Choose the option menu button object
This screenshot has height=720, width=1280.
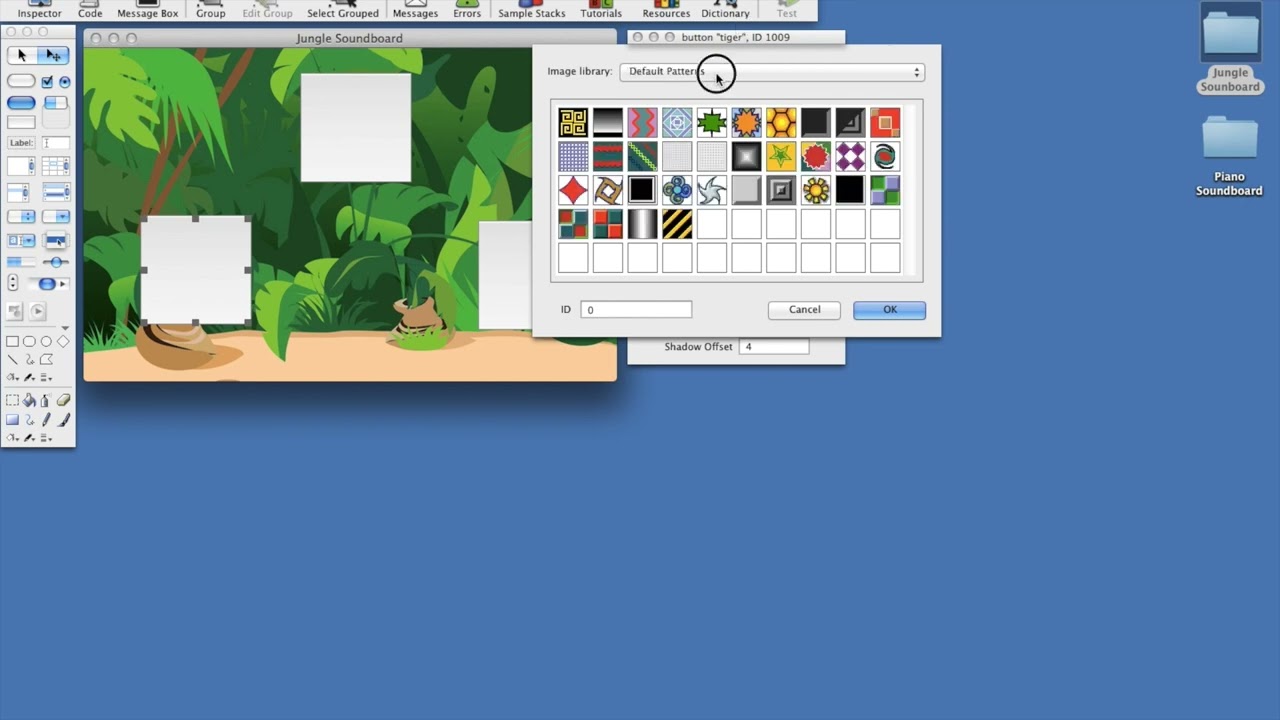pos(21,216)
